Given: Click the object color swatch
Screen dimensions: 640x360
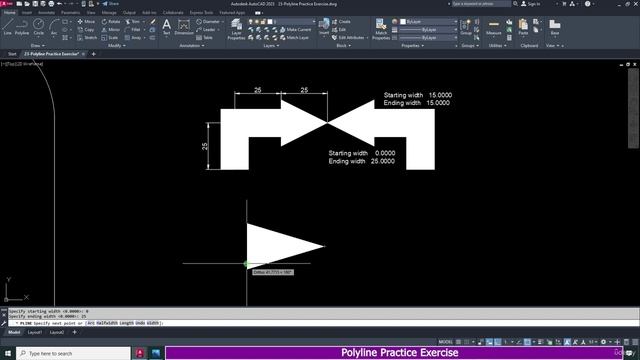Looking at the screenshot, I should [403, 21].
